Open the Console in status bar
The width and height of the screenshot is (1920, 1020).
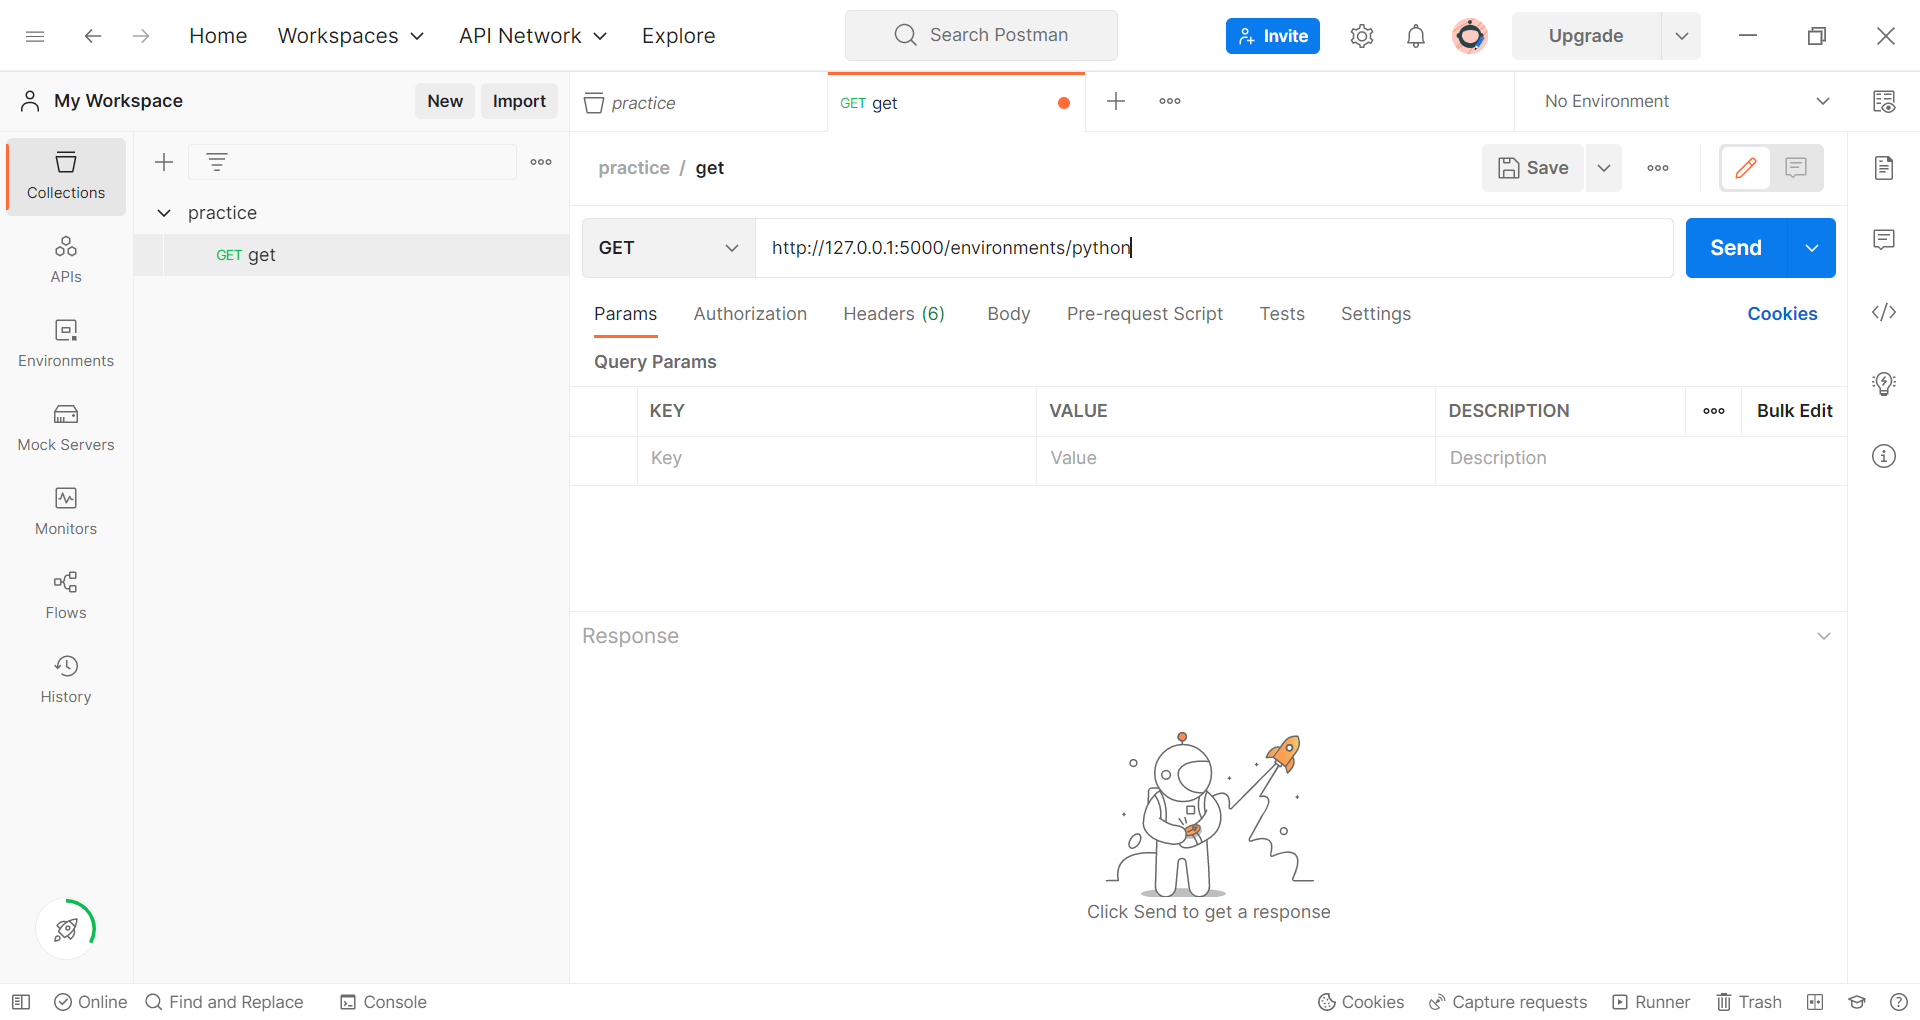click(x=383, y=1002)
